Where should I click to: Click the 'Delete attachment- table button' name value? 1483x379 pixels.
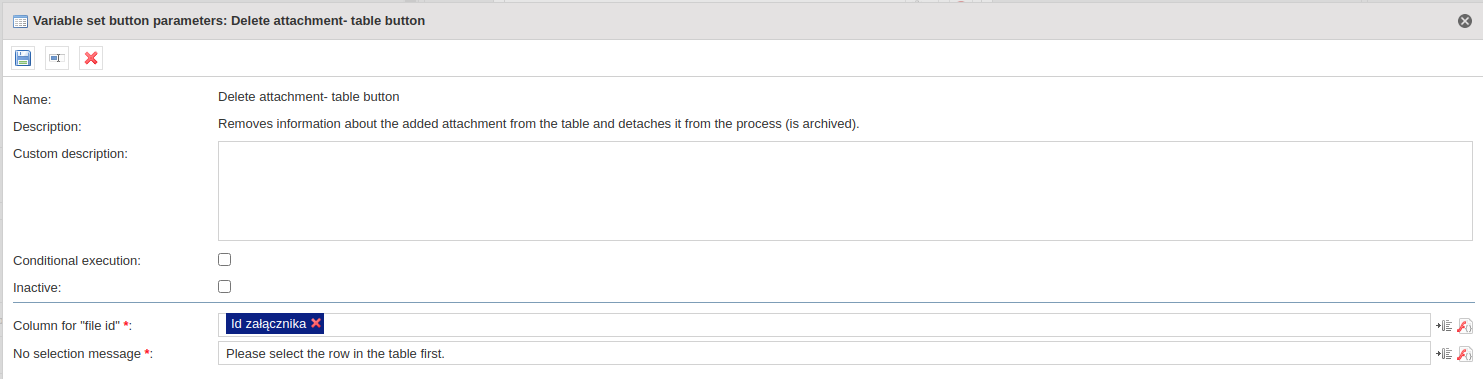[x=309, y=97]
